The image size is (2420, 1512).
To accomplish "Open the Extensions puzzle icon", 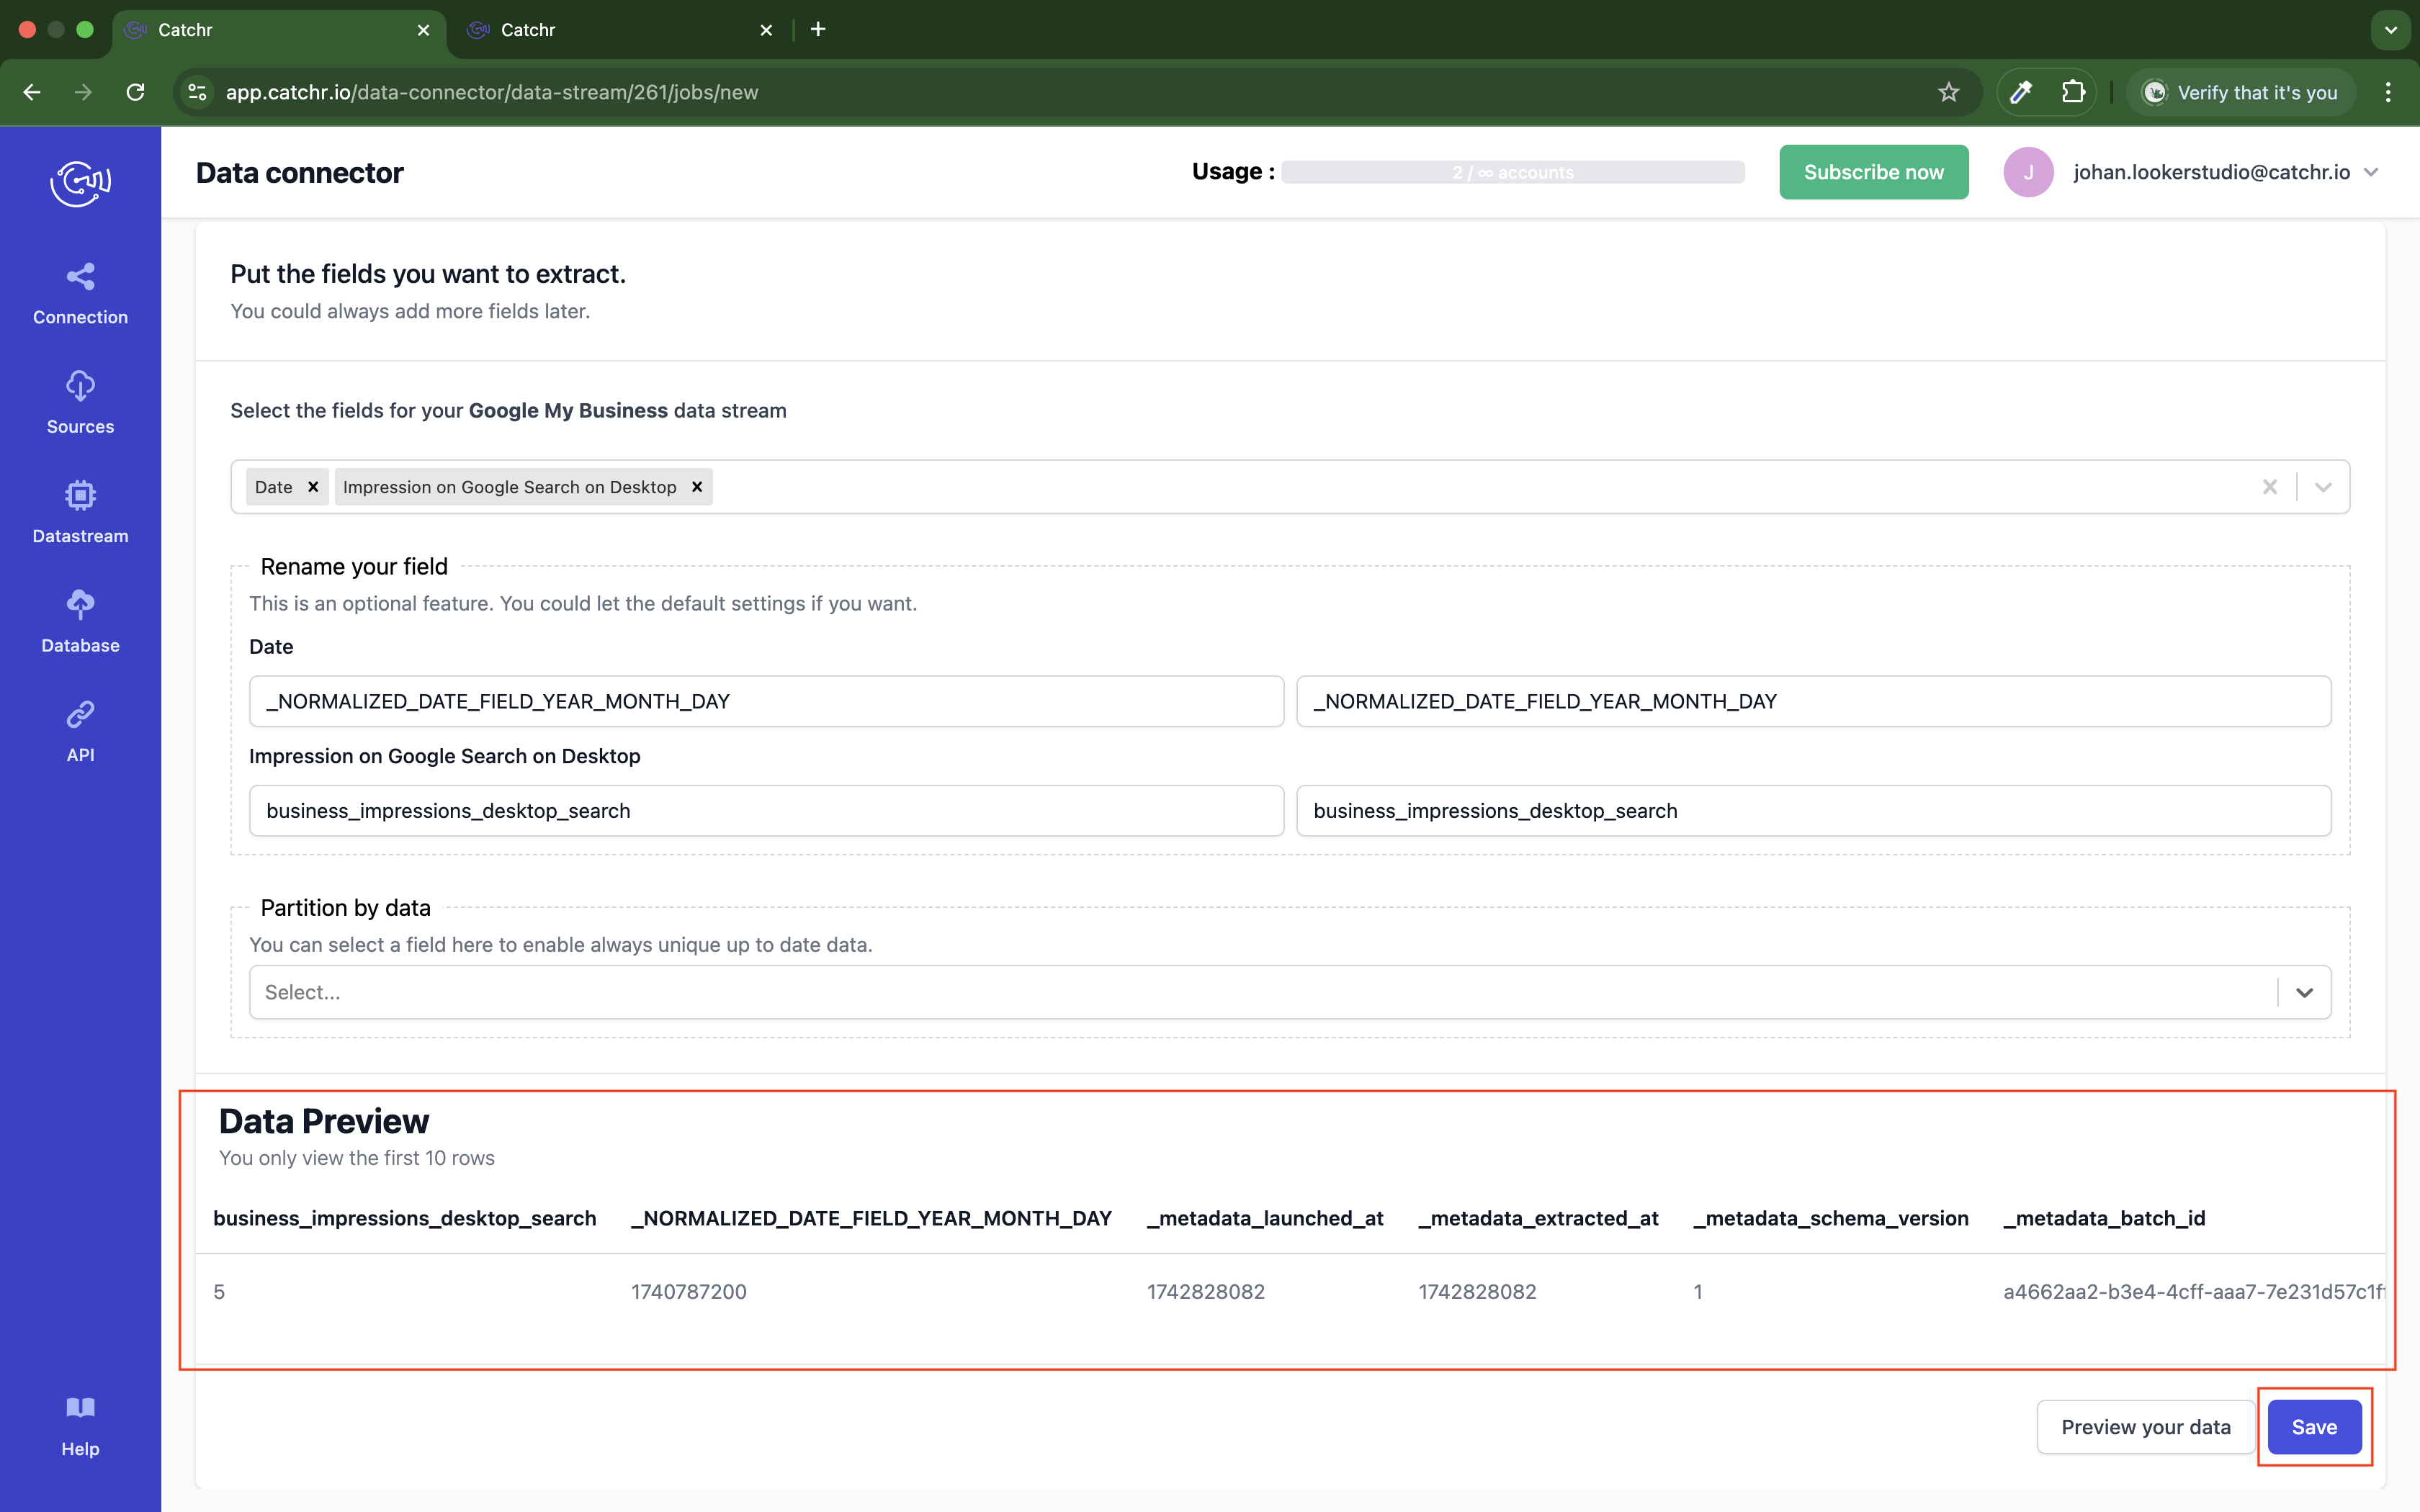I will point(2073,92).
